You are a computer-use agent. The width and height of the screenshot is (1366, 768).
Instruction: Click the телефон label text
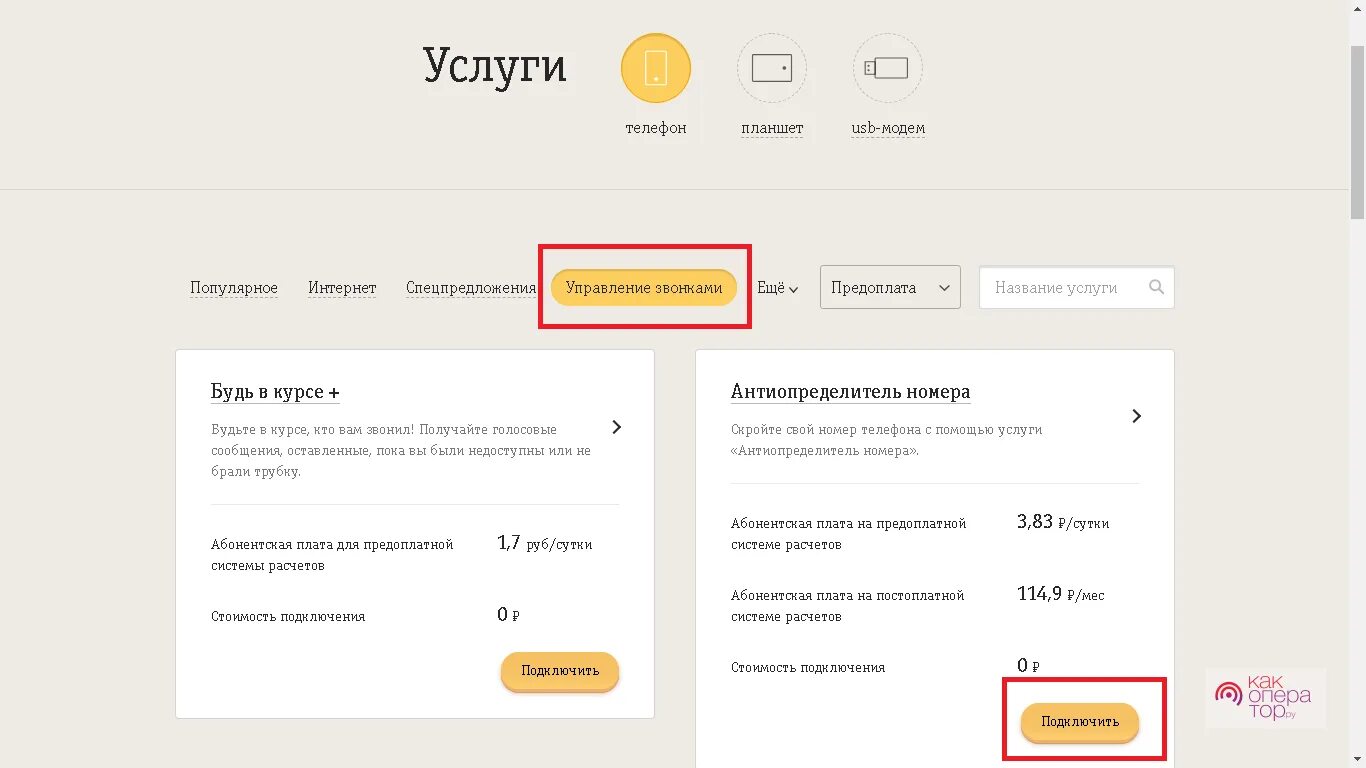pos(656,128)
